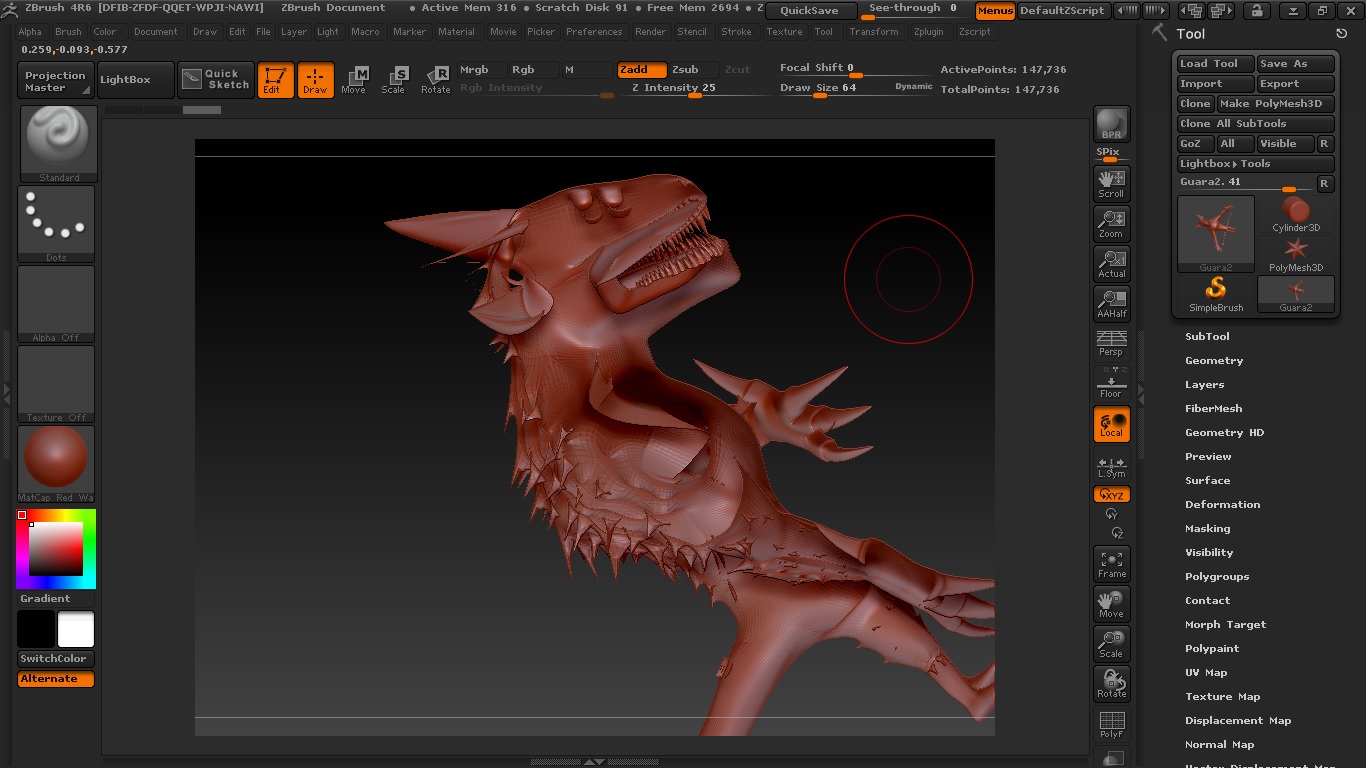1366x768 pixels.
Task: Toggle Persp perspective view
Action: (x=1111, y=343)
